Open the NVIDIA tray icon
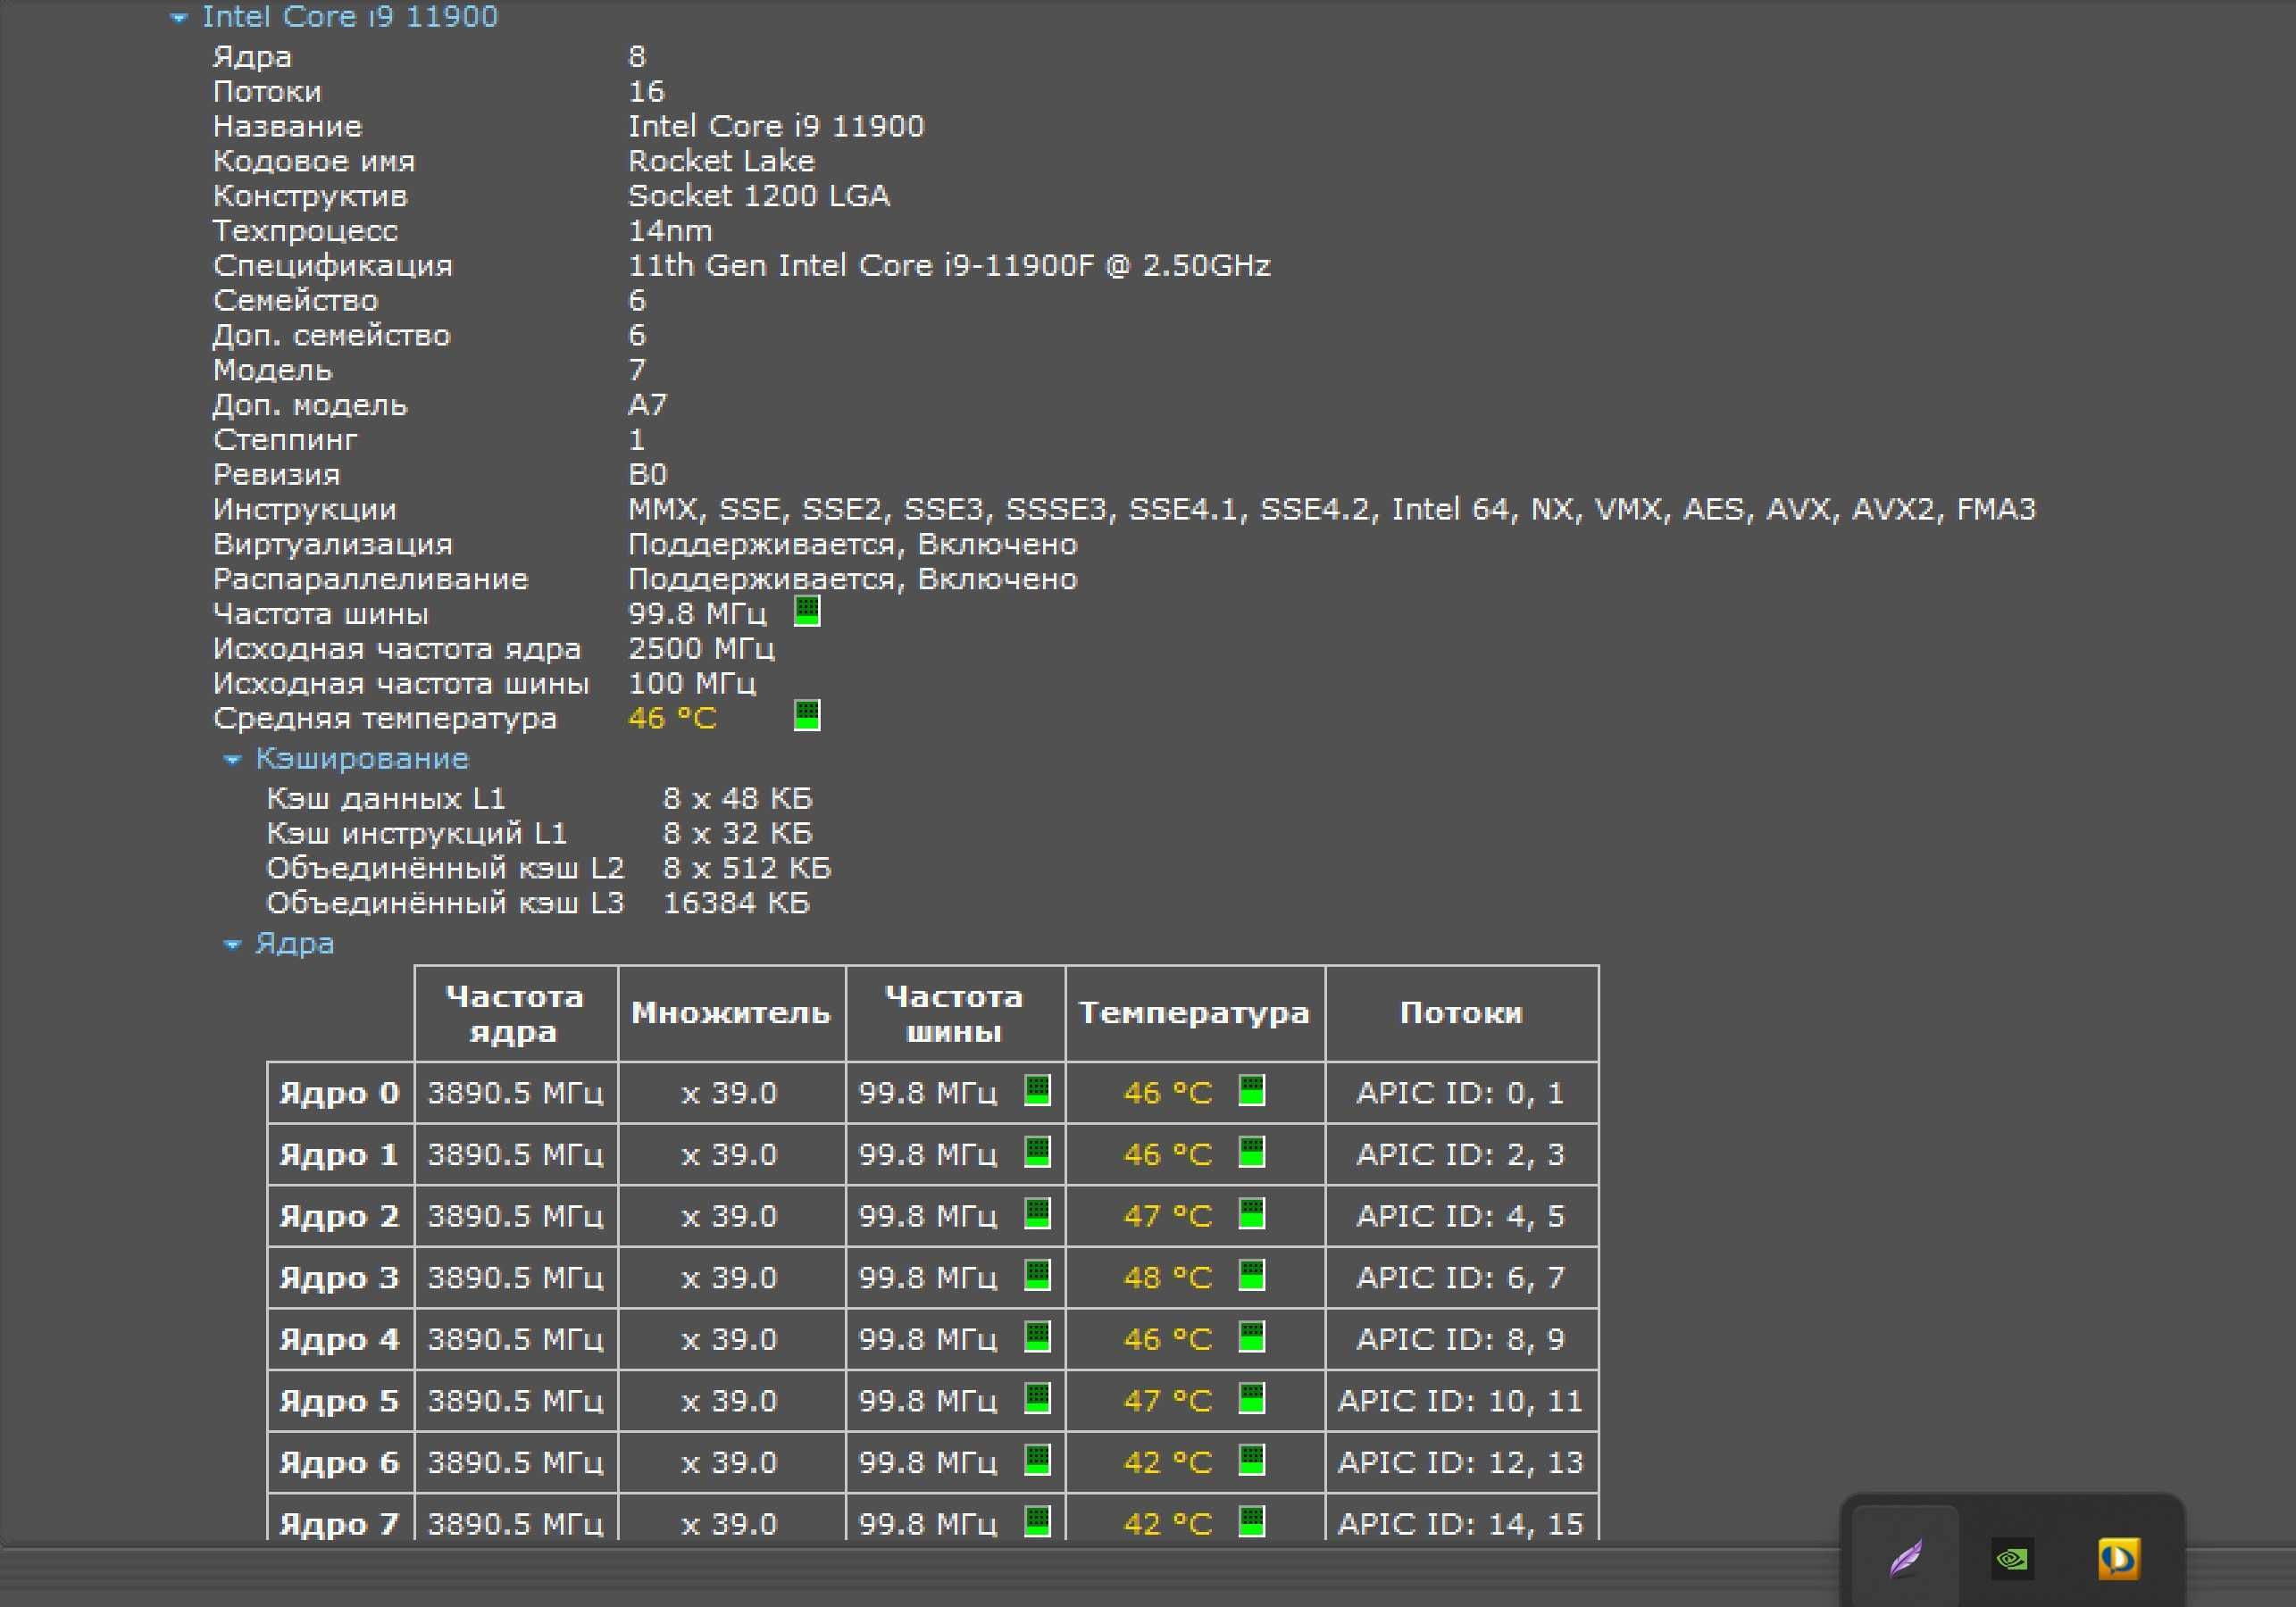 2012,1559
